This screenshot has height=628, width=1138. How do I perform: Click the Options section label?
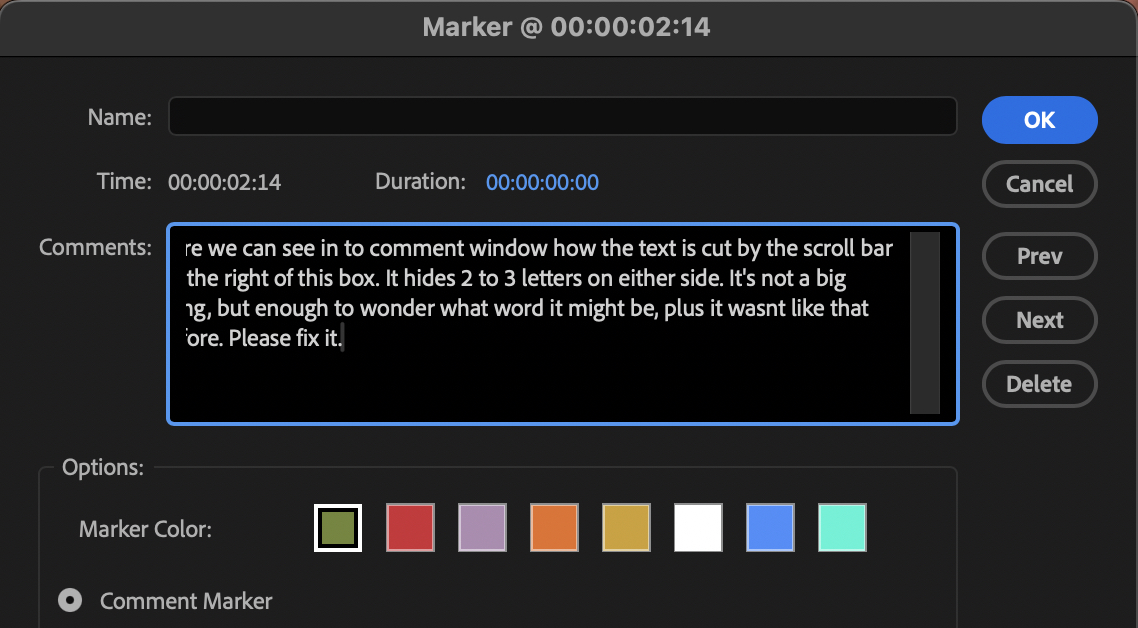(103, 466)
